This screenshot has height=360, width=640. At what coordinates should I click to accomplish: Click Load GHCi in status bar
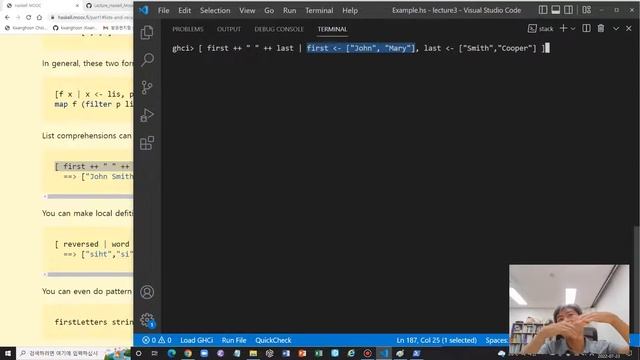click(x=196, y=340)
